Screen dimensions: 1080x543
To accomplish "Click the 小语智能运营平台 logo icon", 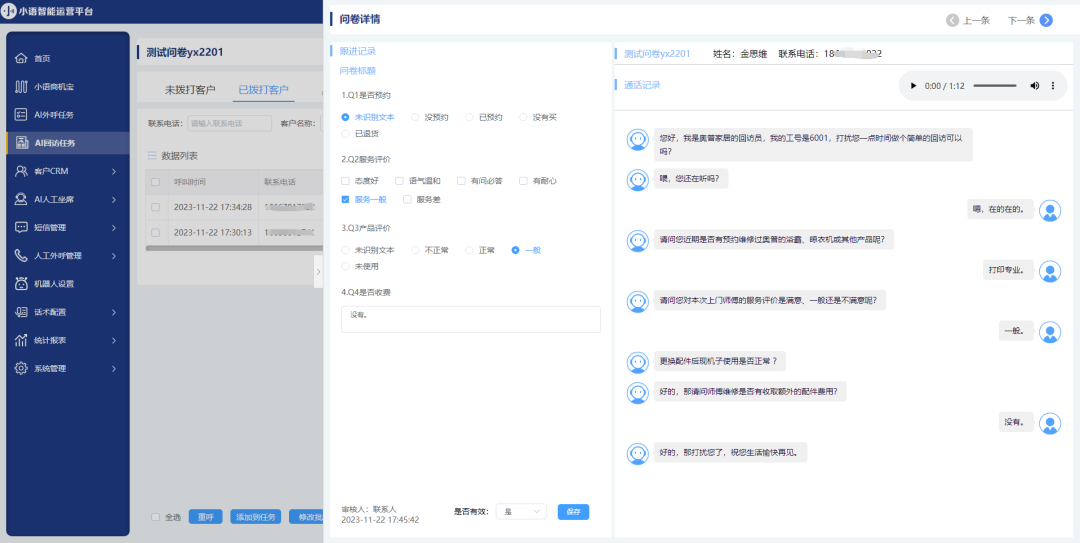I will (x=10, y=11).
